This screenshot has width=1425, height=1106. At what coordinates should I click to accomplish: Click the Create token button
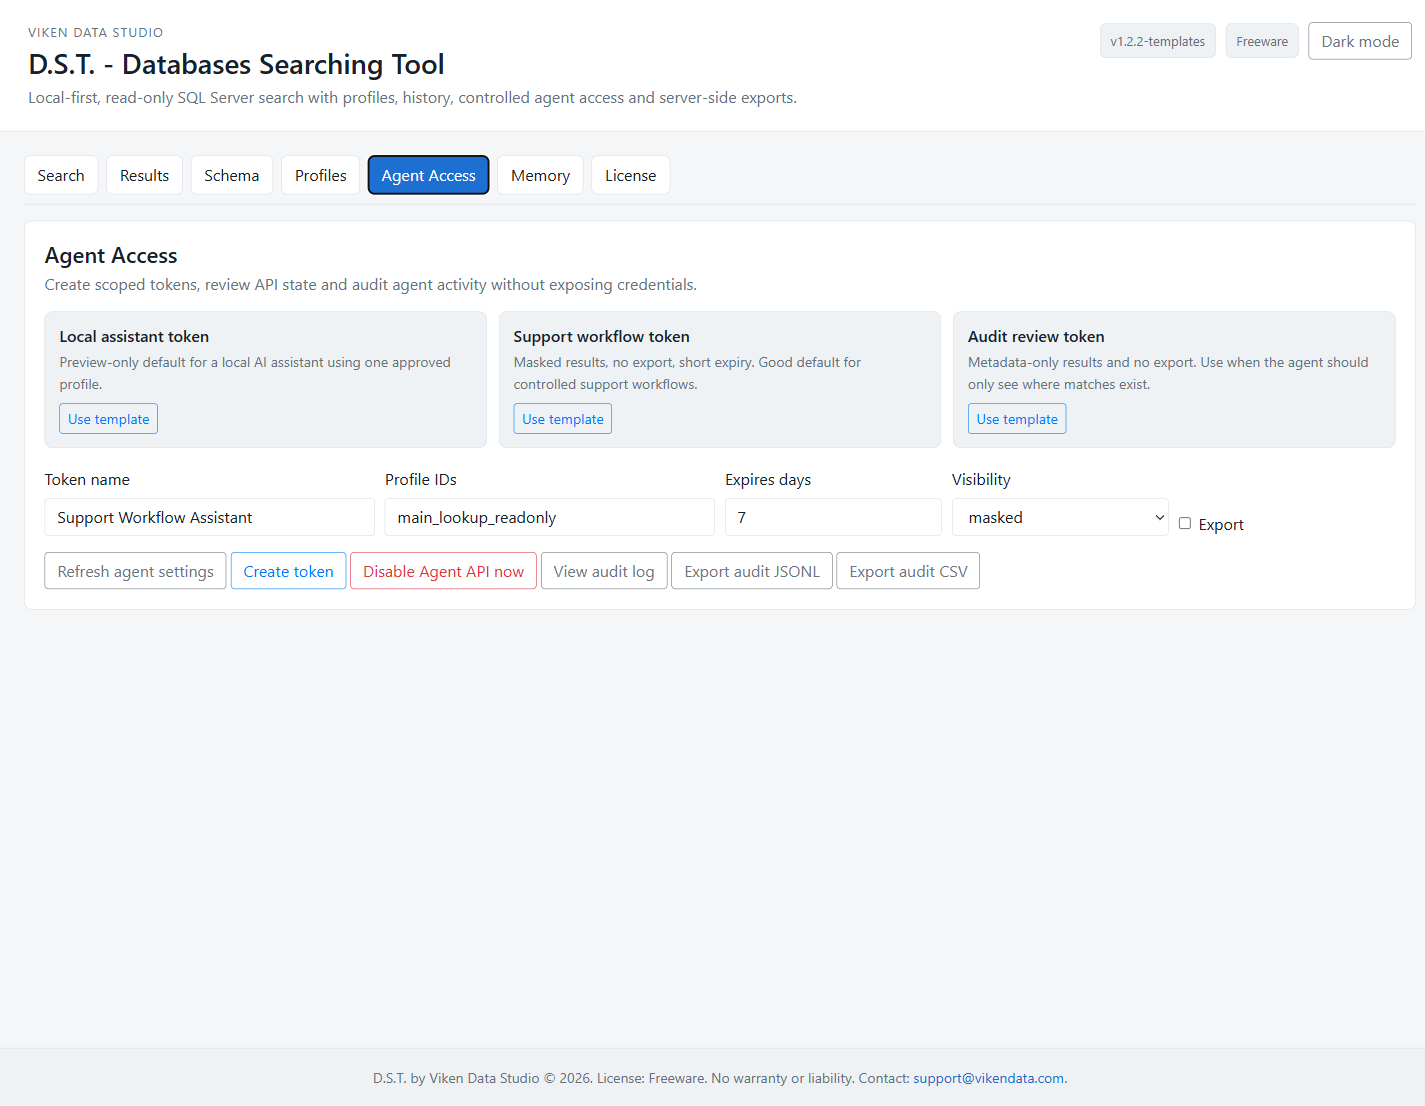pyautogui.click(x=288, y=571)
